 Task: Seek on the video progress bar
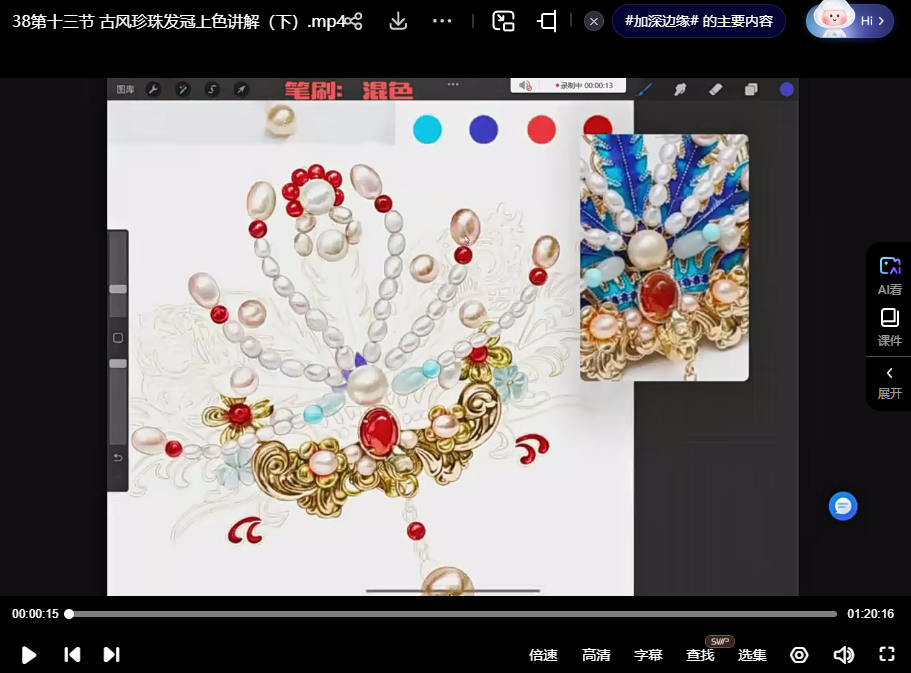(x=453, y=614)
